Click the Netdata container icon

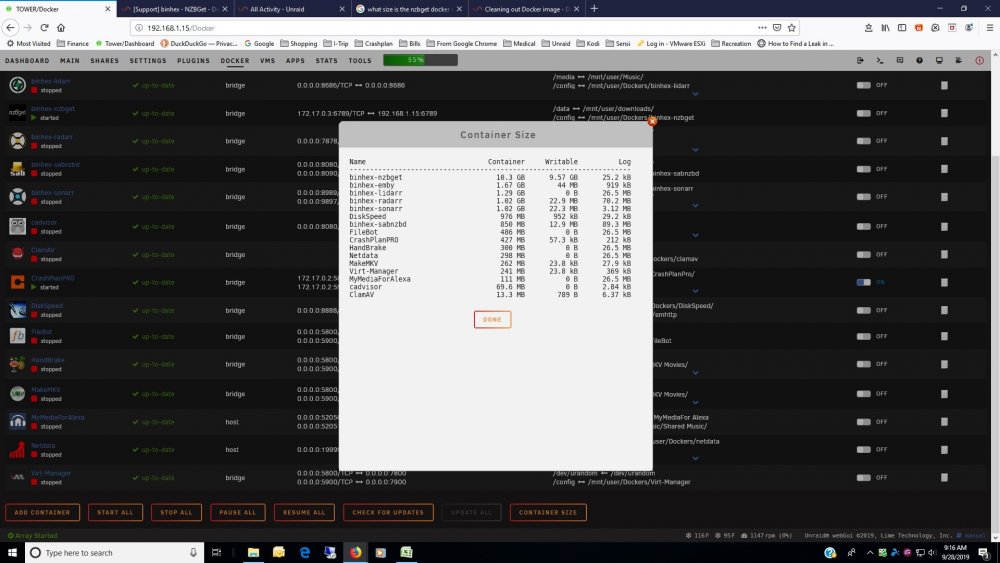tap(17, 450)
